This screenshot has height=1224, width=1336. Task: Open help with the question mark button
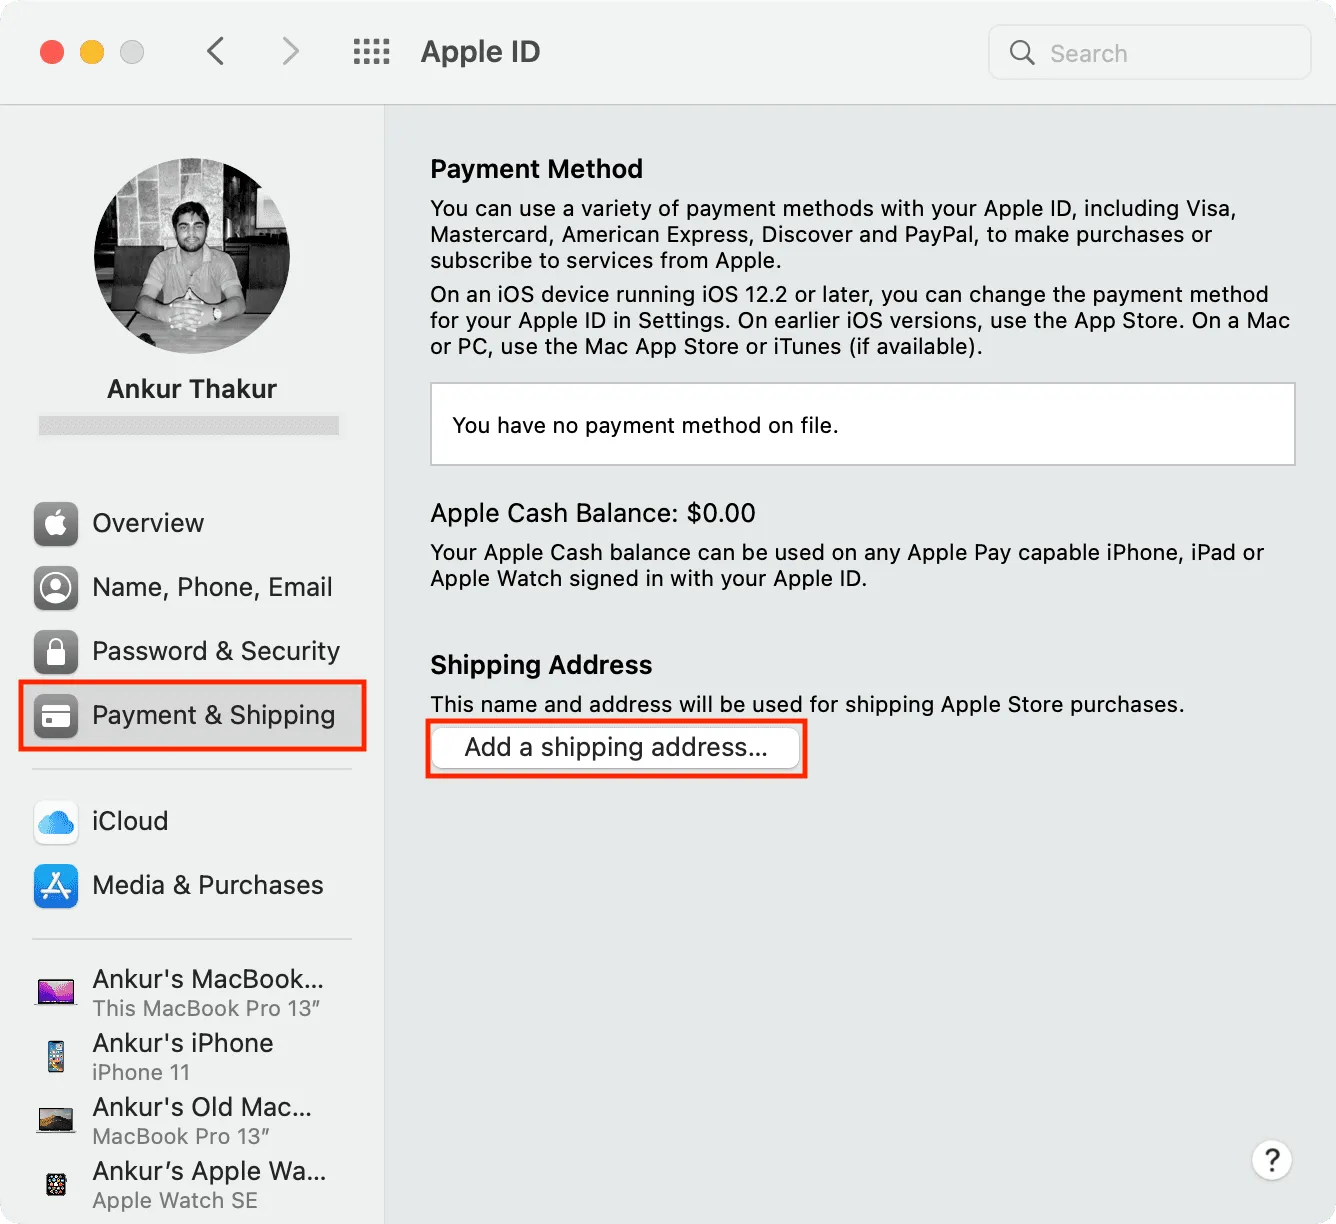(1272, 1160)
